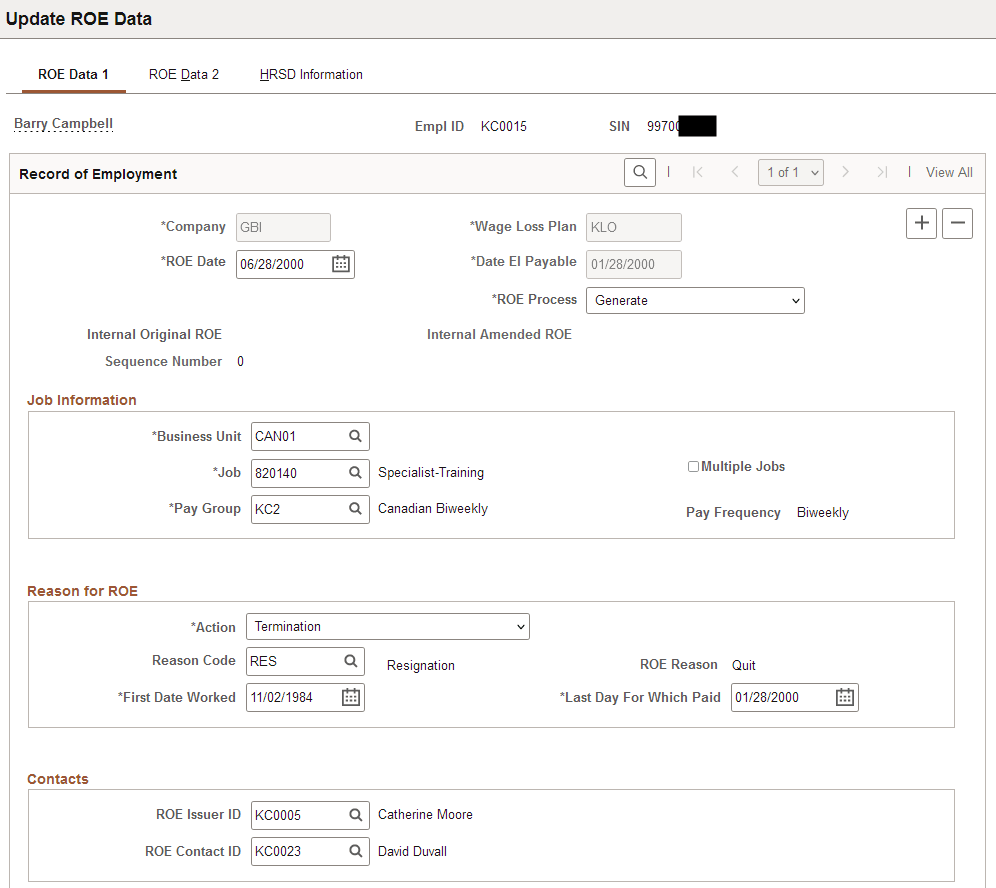Click the Reason for ROE section heading
The height and width of the screenshot is (888, 996).
pyautogui.click(x=83, y=591)
